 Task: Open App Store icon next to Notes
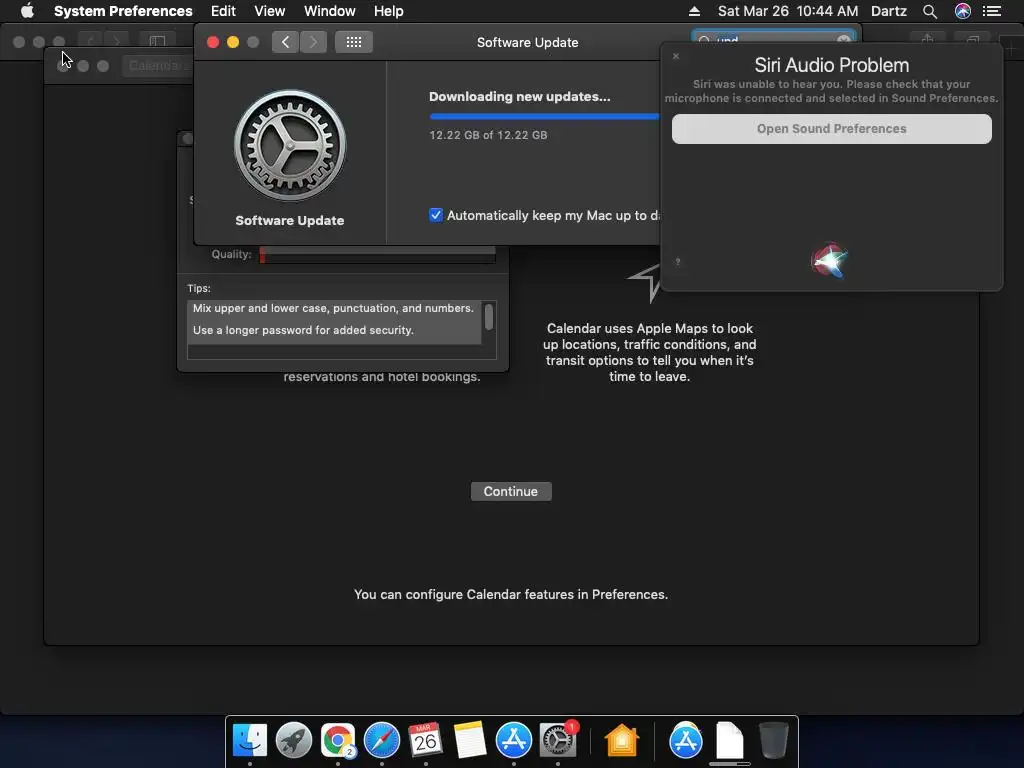point(514,741)
